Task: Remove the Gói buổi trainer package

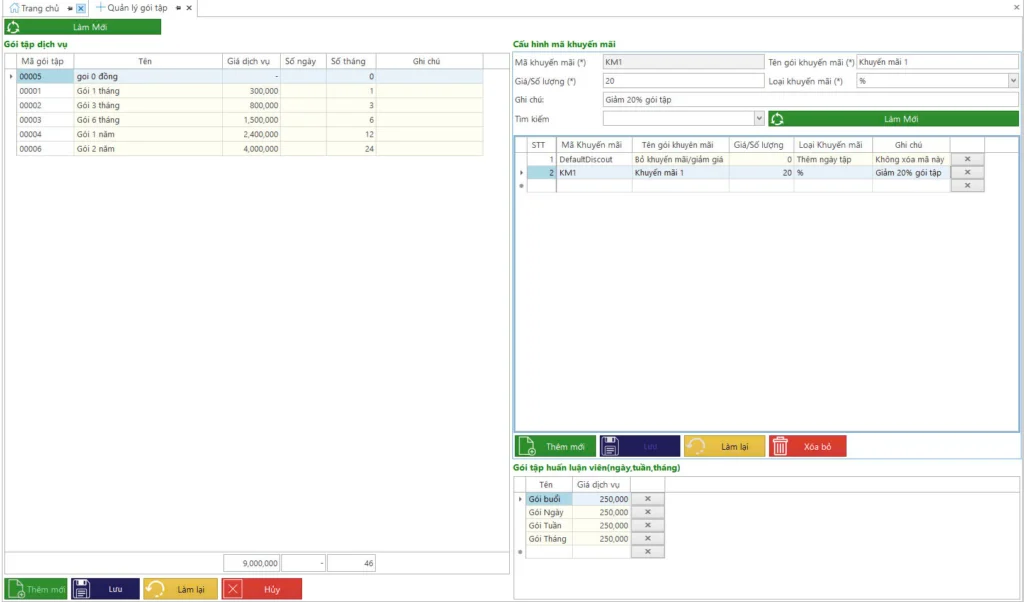Action: tap(648, 499)
